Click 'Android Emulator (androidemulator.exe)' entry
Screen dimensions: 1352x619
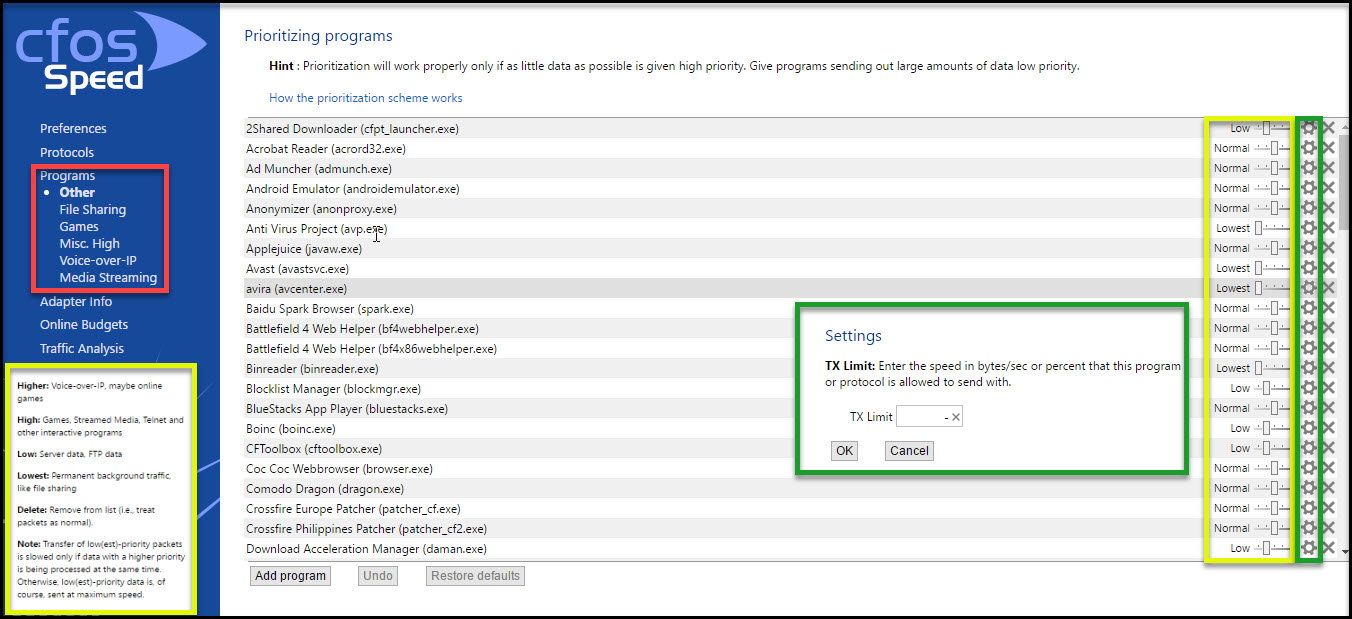point(352,188)
